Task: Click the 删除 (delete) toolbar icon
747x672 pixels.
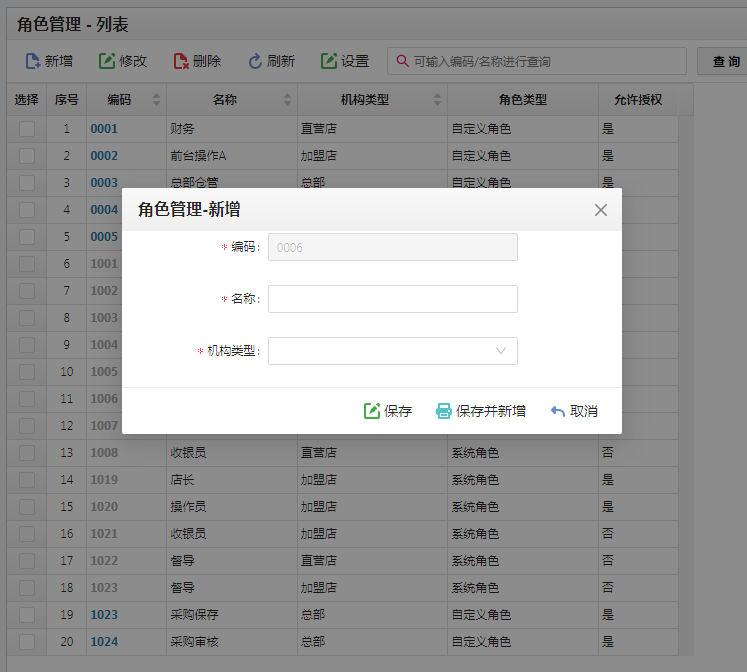Action: [x=181, y=61]
